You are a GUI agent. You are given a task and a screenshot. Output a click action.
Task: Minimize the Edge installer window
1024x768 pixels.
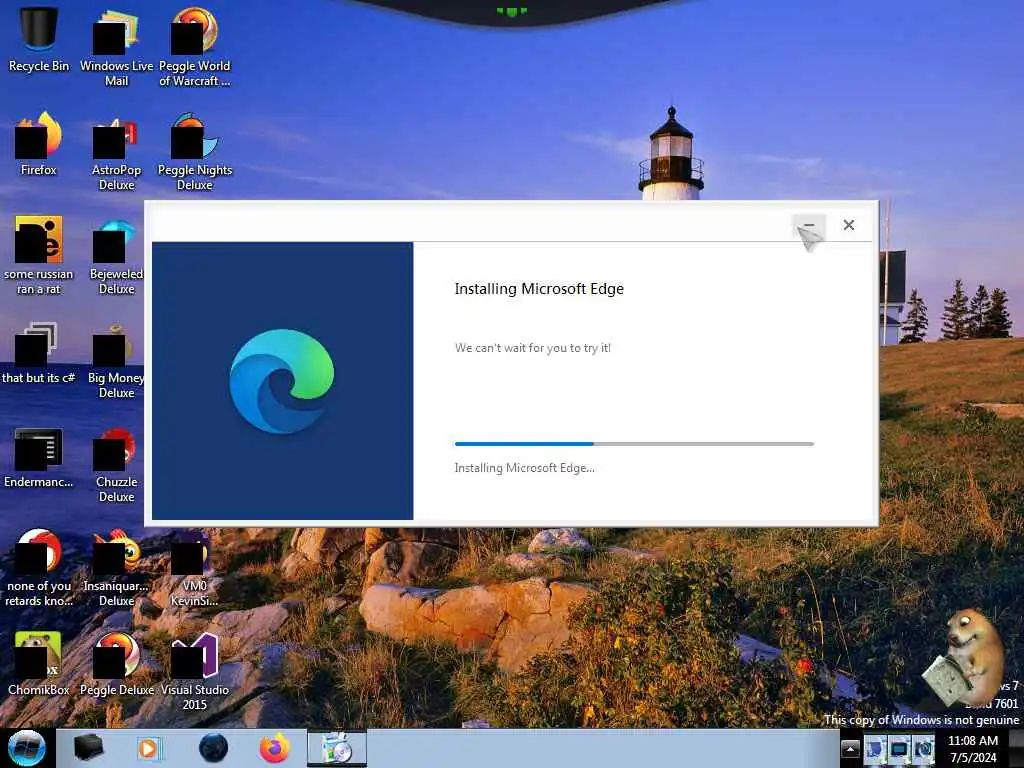(808, 225)
